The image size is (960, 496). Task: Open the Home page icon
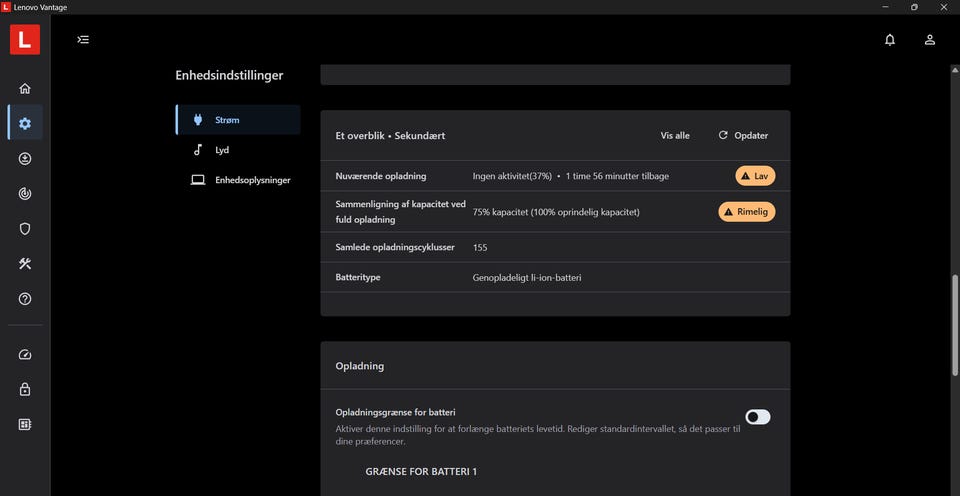(25, 88)
